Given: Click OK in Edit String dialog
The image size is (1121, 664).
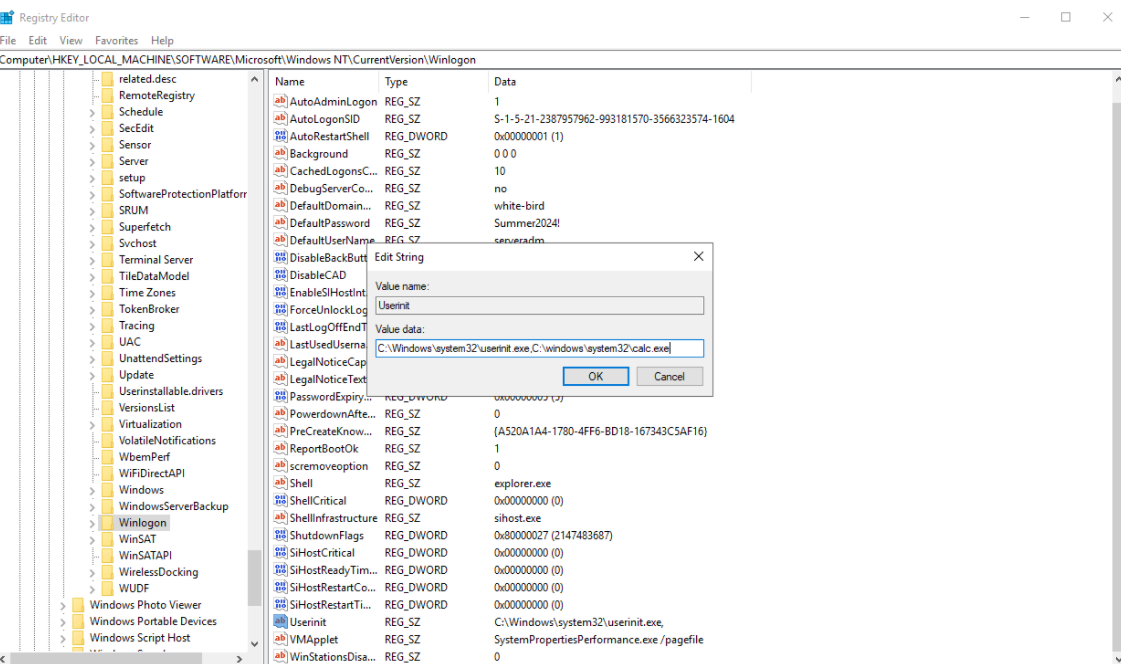Looking at the screenshot, I should click(596, 376).
